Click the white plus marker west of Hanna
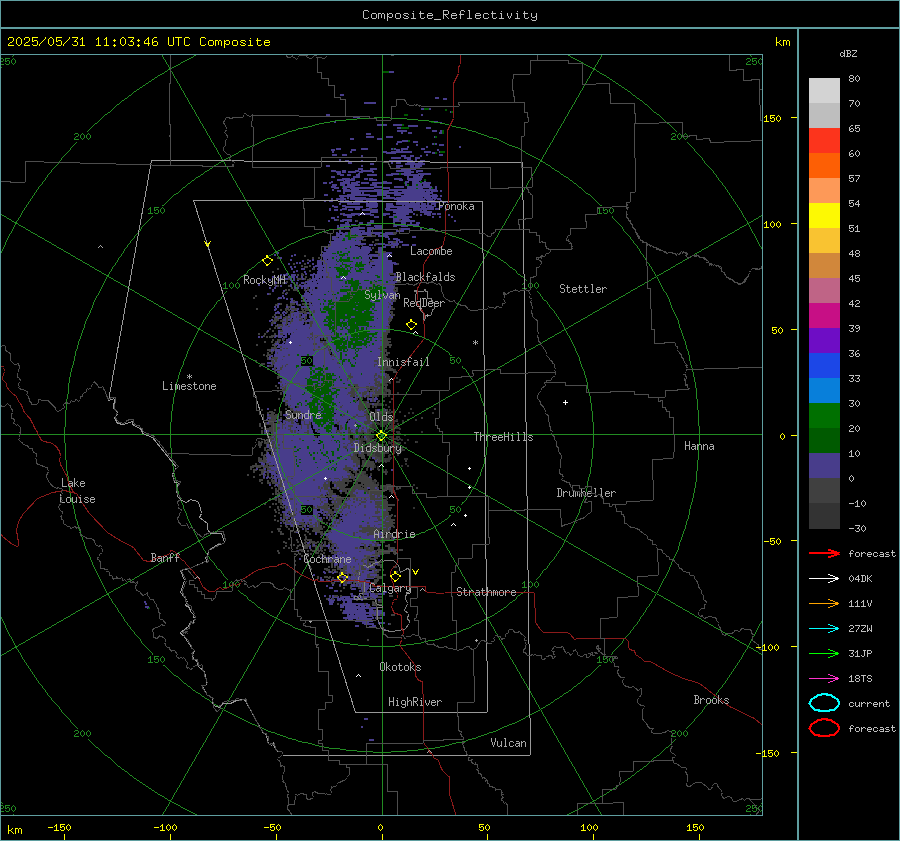 click(x=565, y=402)
